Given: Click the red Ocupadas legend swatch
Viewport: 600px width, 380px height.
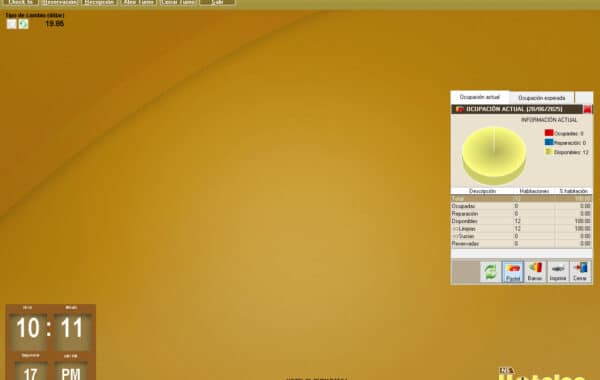Looking at the screenshot, I should click(x=549, y=133).
